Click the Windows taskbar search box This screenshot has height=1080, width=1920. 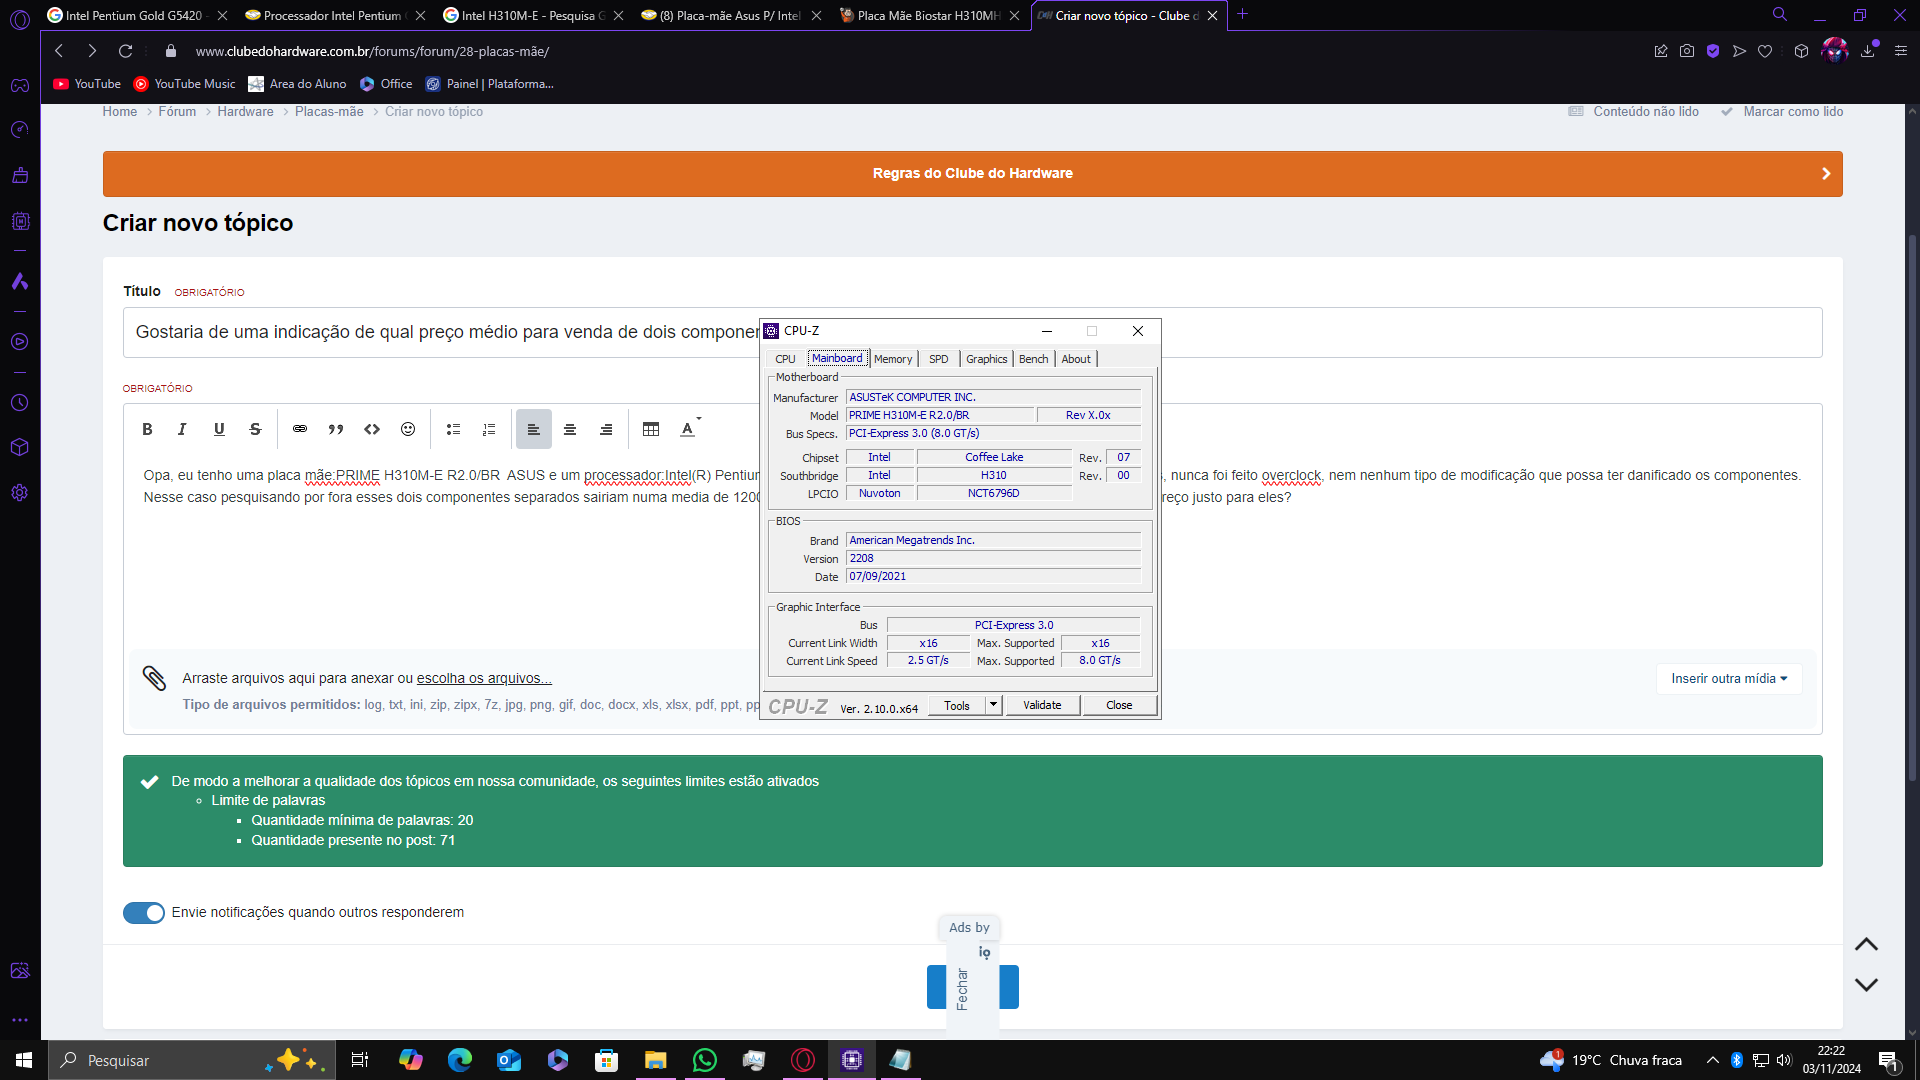click(x=191, y=1060)
